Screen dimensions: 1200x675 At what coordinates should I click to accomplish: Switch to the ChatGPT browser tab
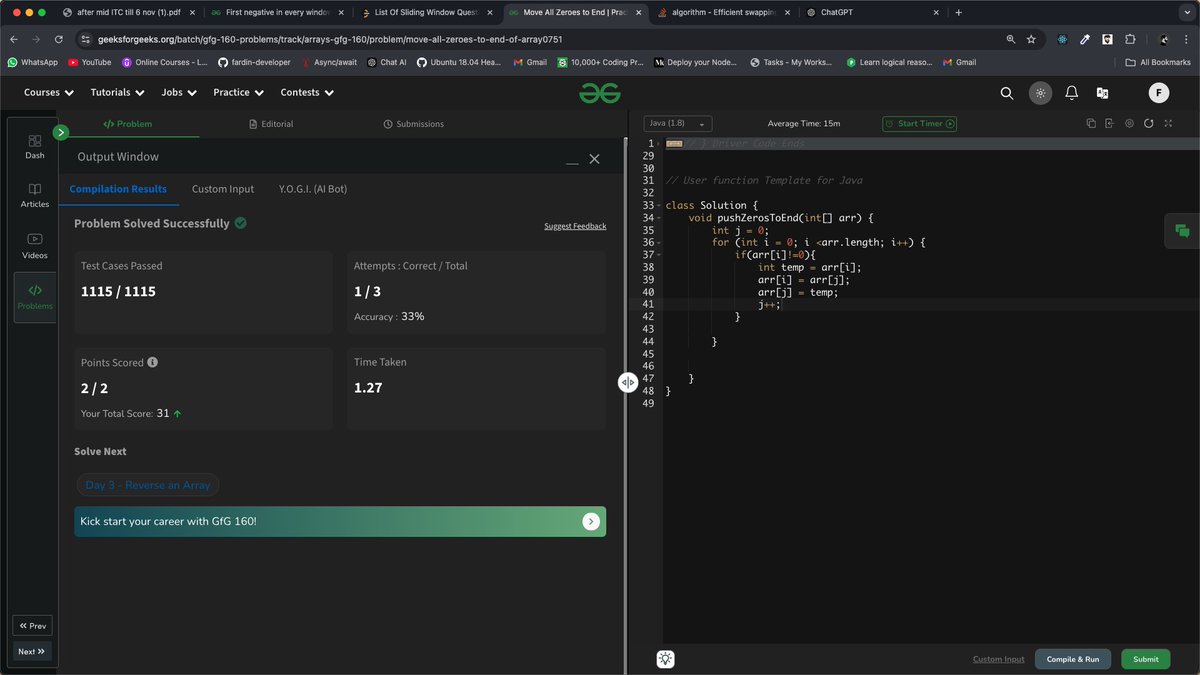[870, 13]
